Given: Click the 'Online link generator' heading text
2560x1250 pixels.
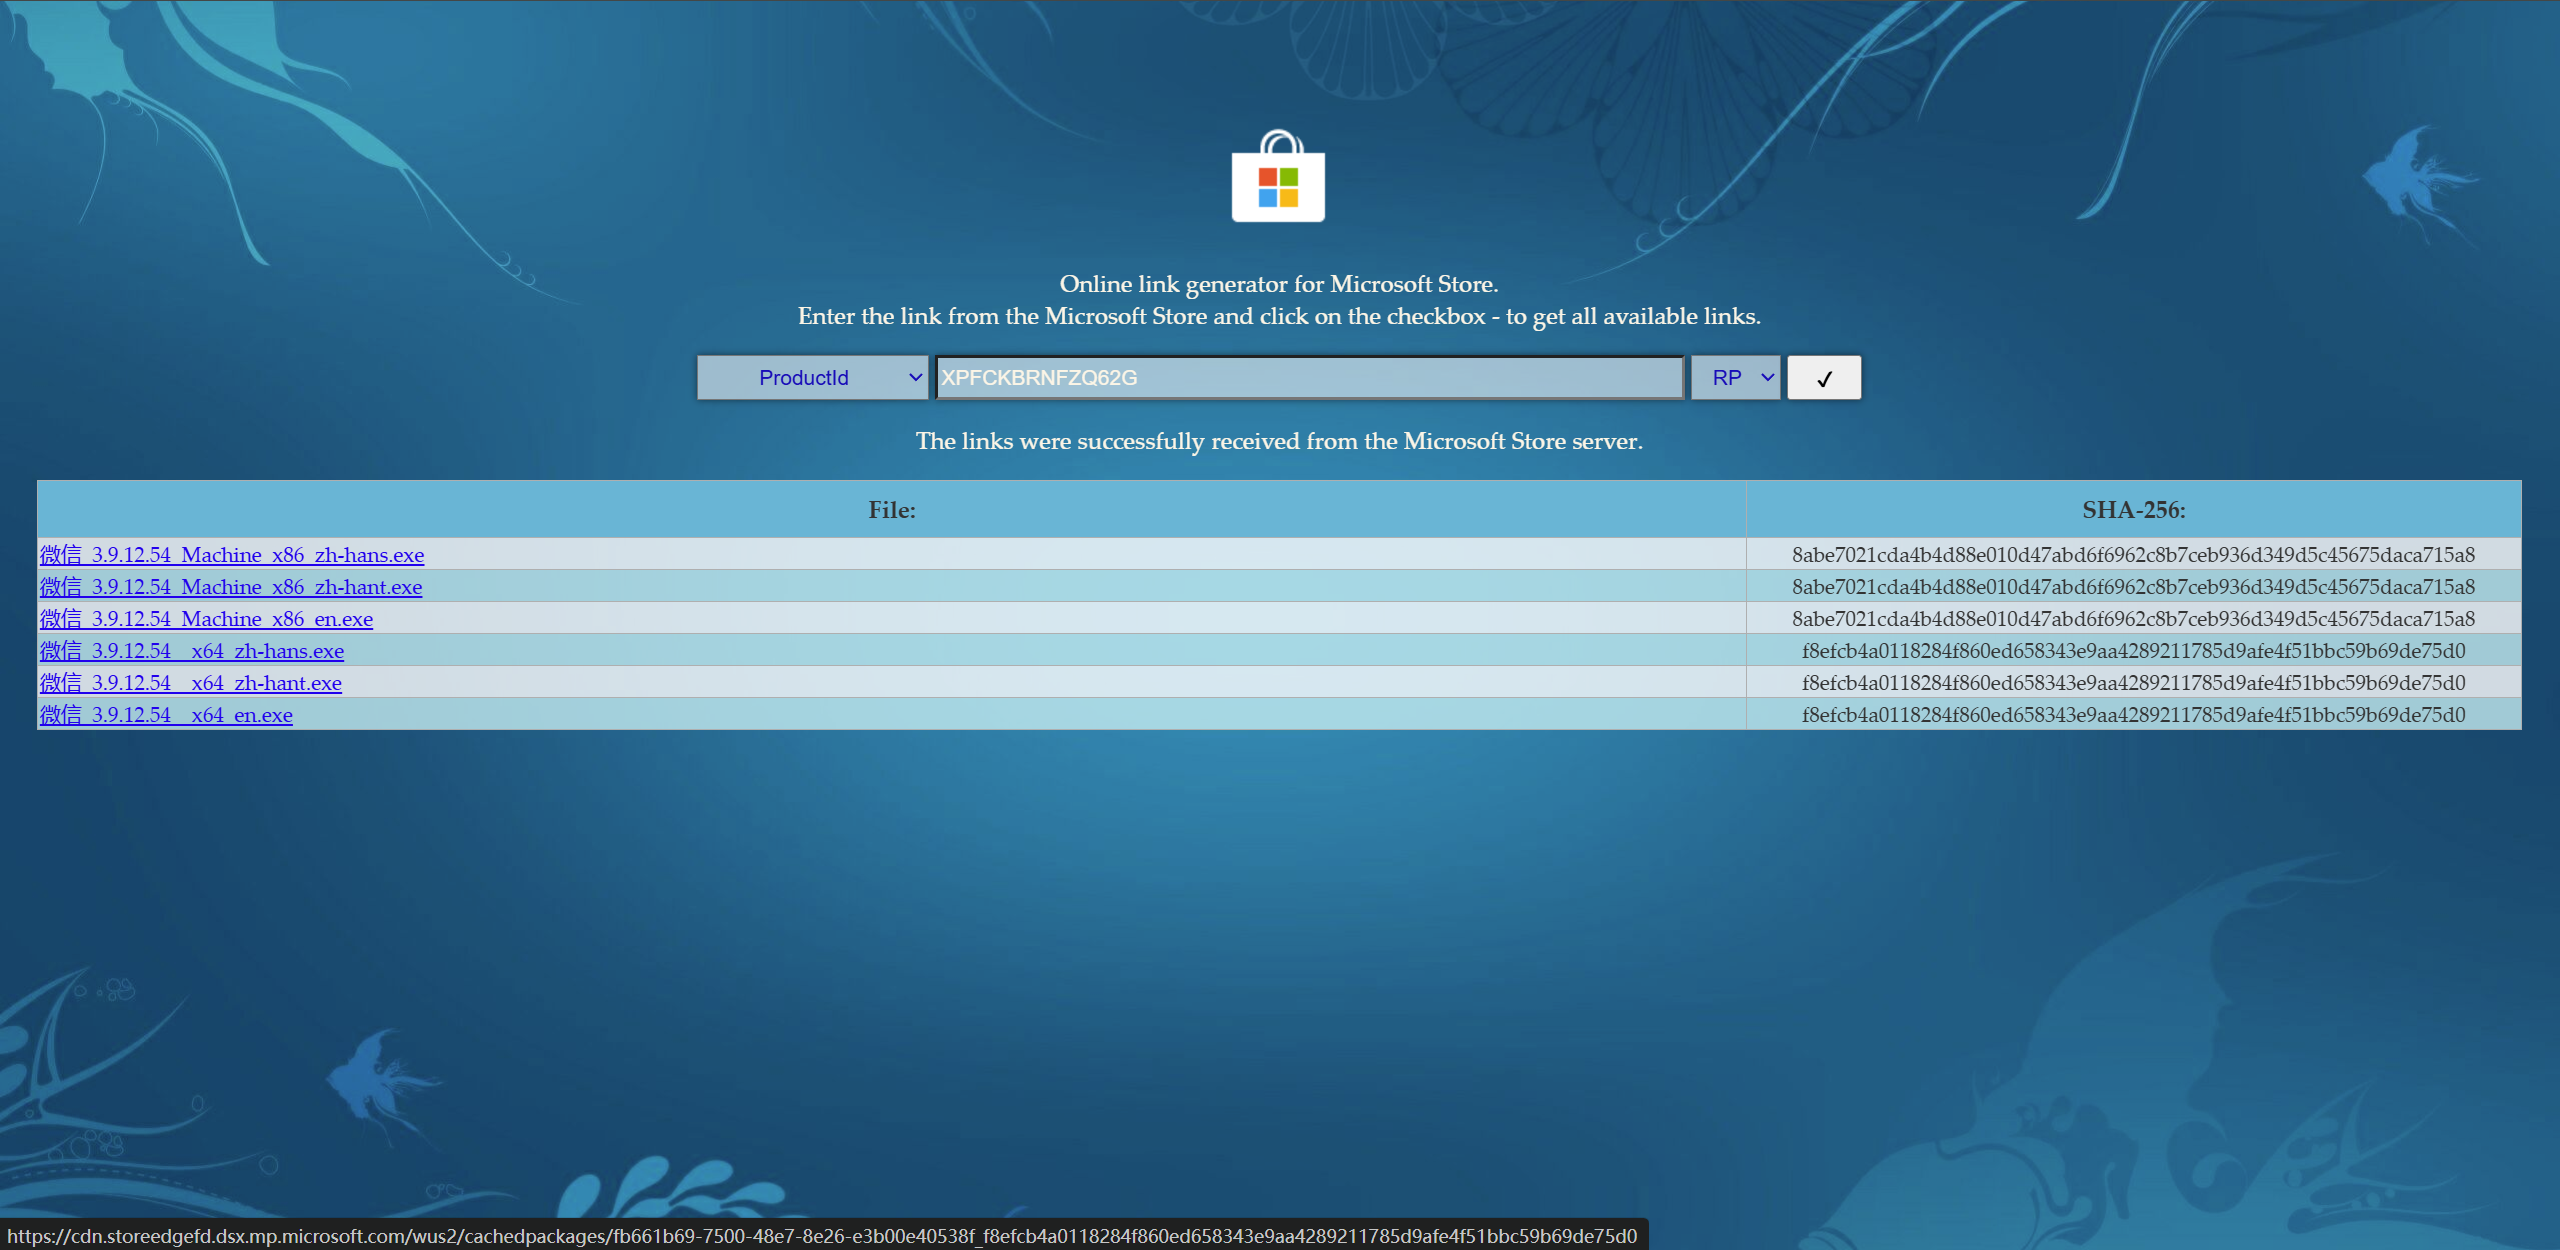Looking at the screenshot, I should [x=1278, y=284].
